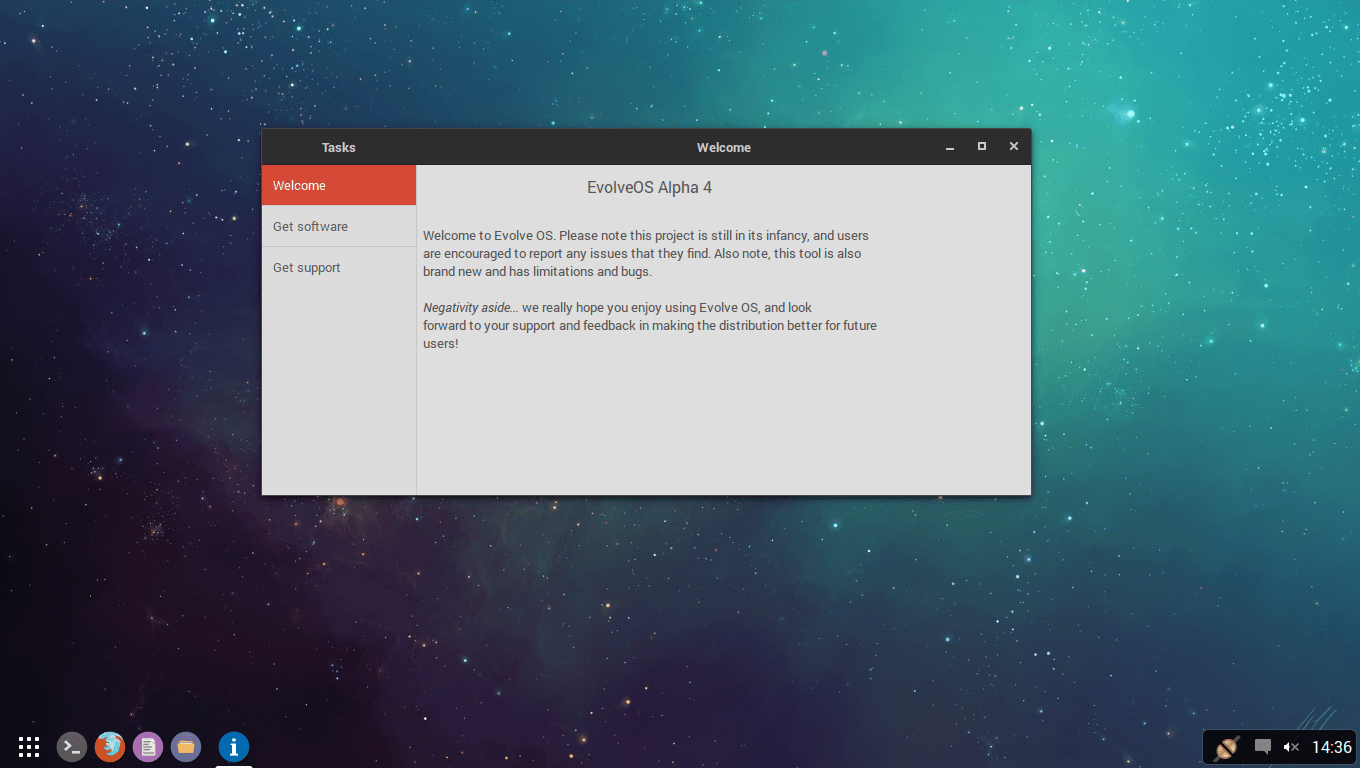
Task: Click the EvolveOS Alpha 4 heading
Action: click(x=650, y=187)
